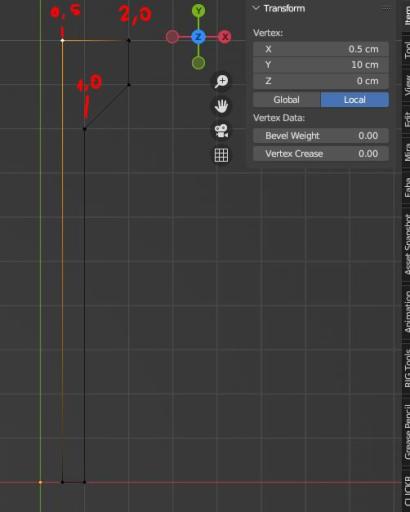Collapse the Transform panel
The width and height of the screenshot is (410, 512).
(256, 8)
